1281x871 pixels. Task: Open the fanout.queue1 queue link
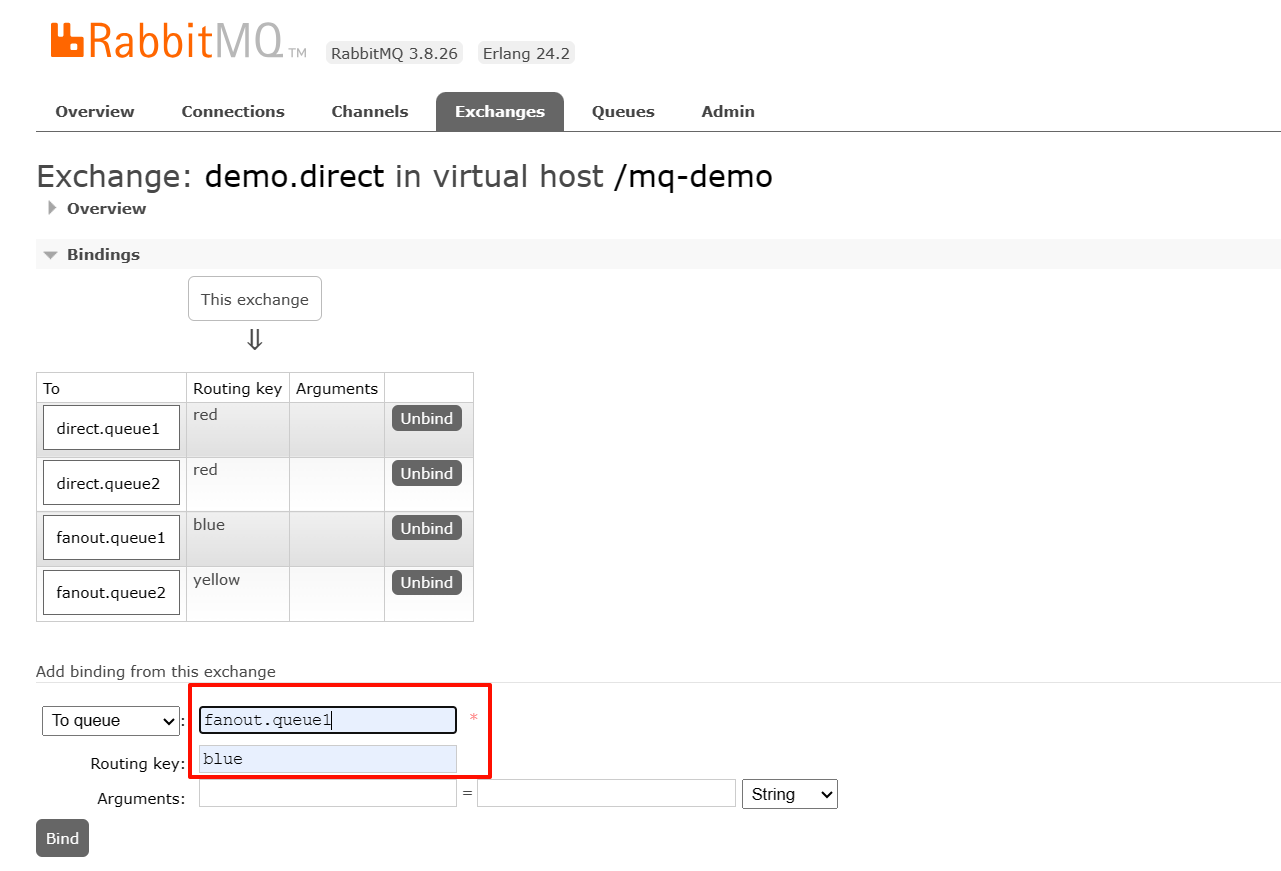111,537
